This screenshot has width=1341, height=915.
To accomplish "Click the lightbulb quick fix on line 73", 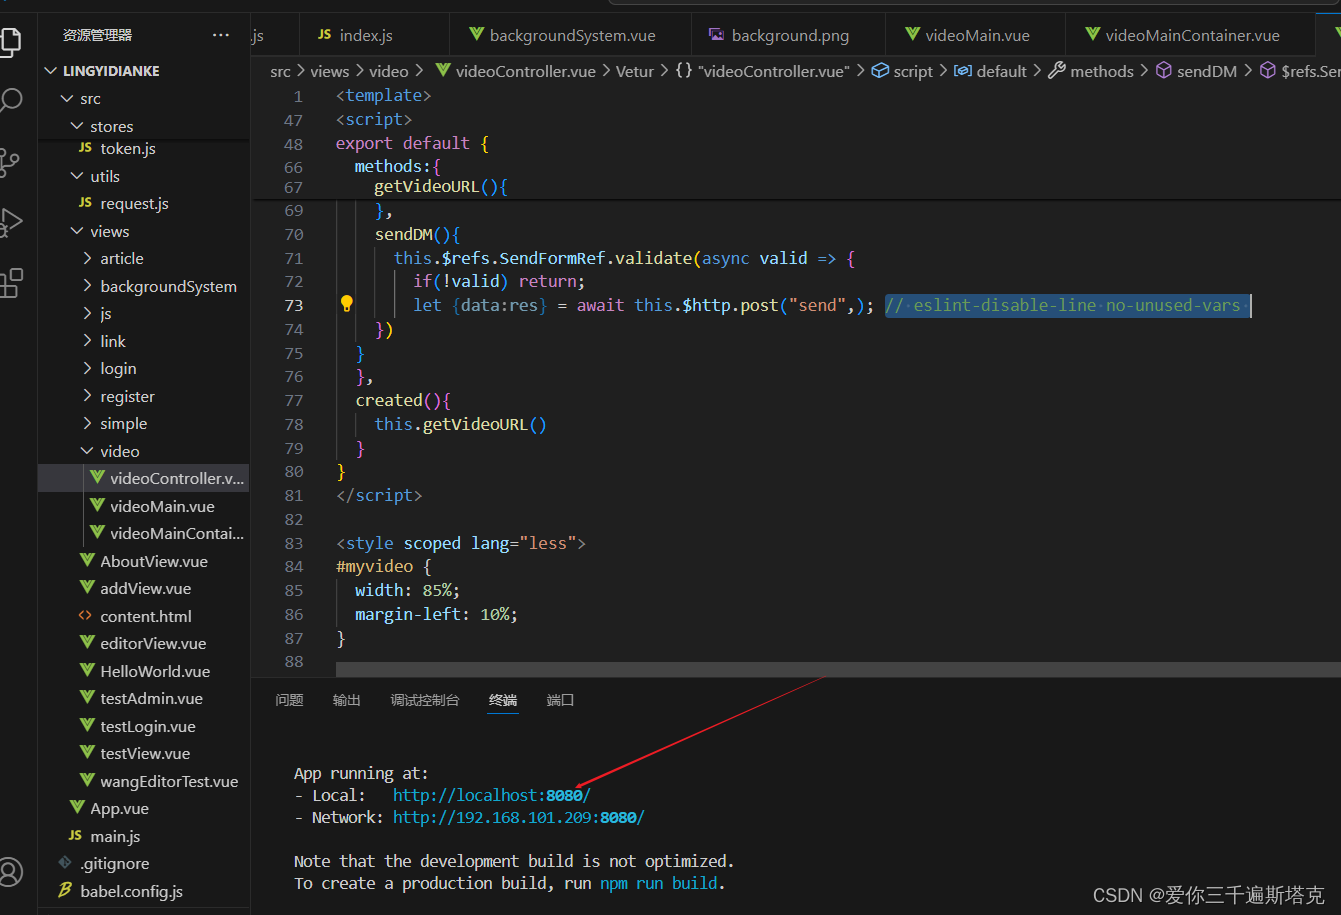I will click(345, 302).
